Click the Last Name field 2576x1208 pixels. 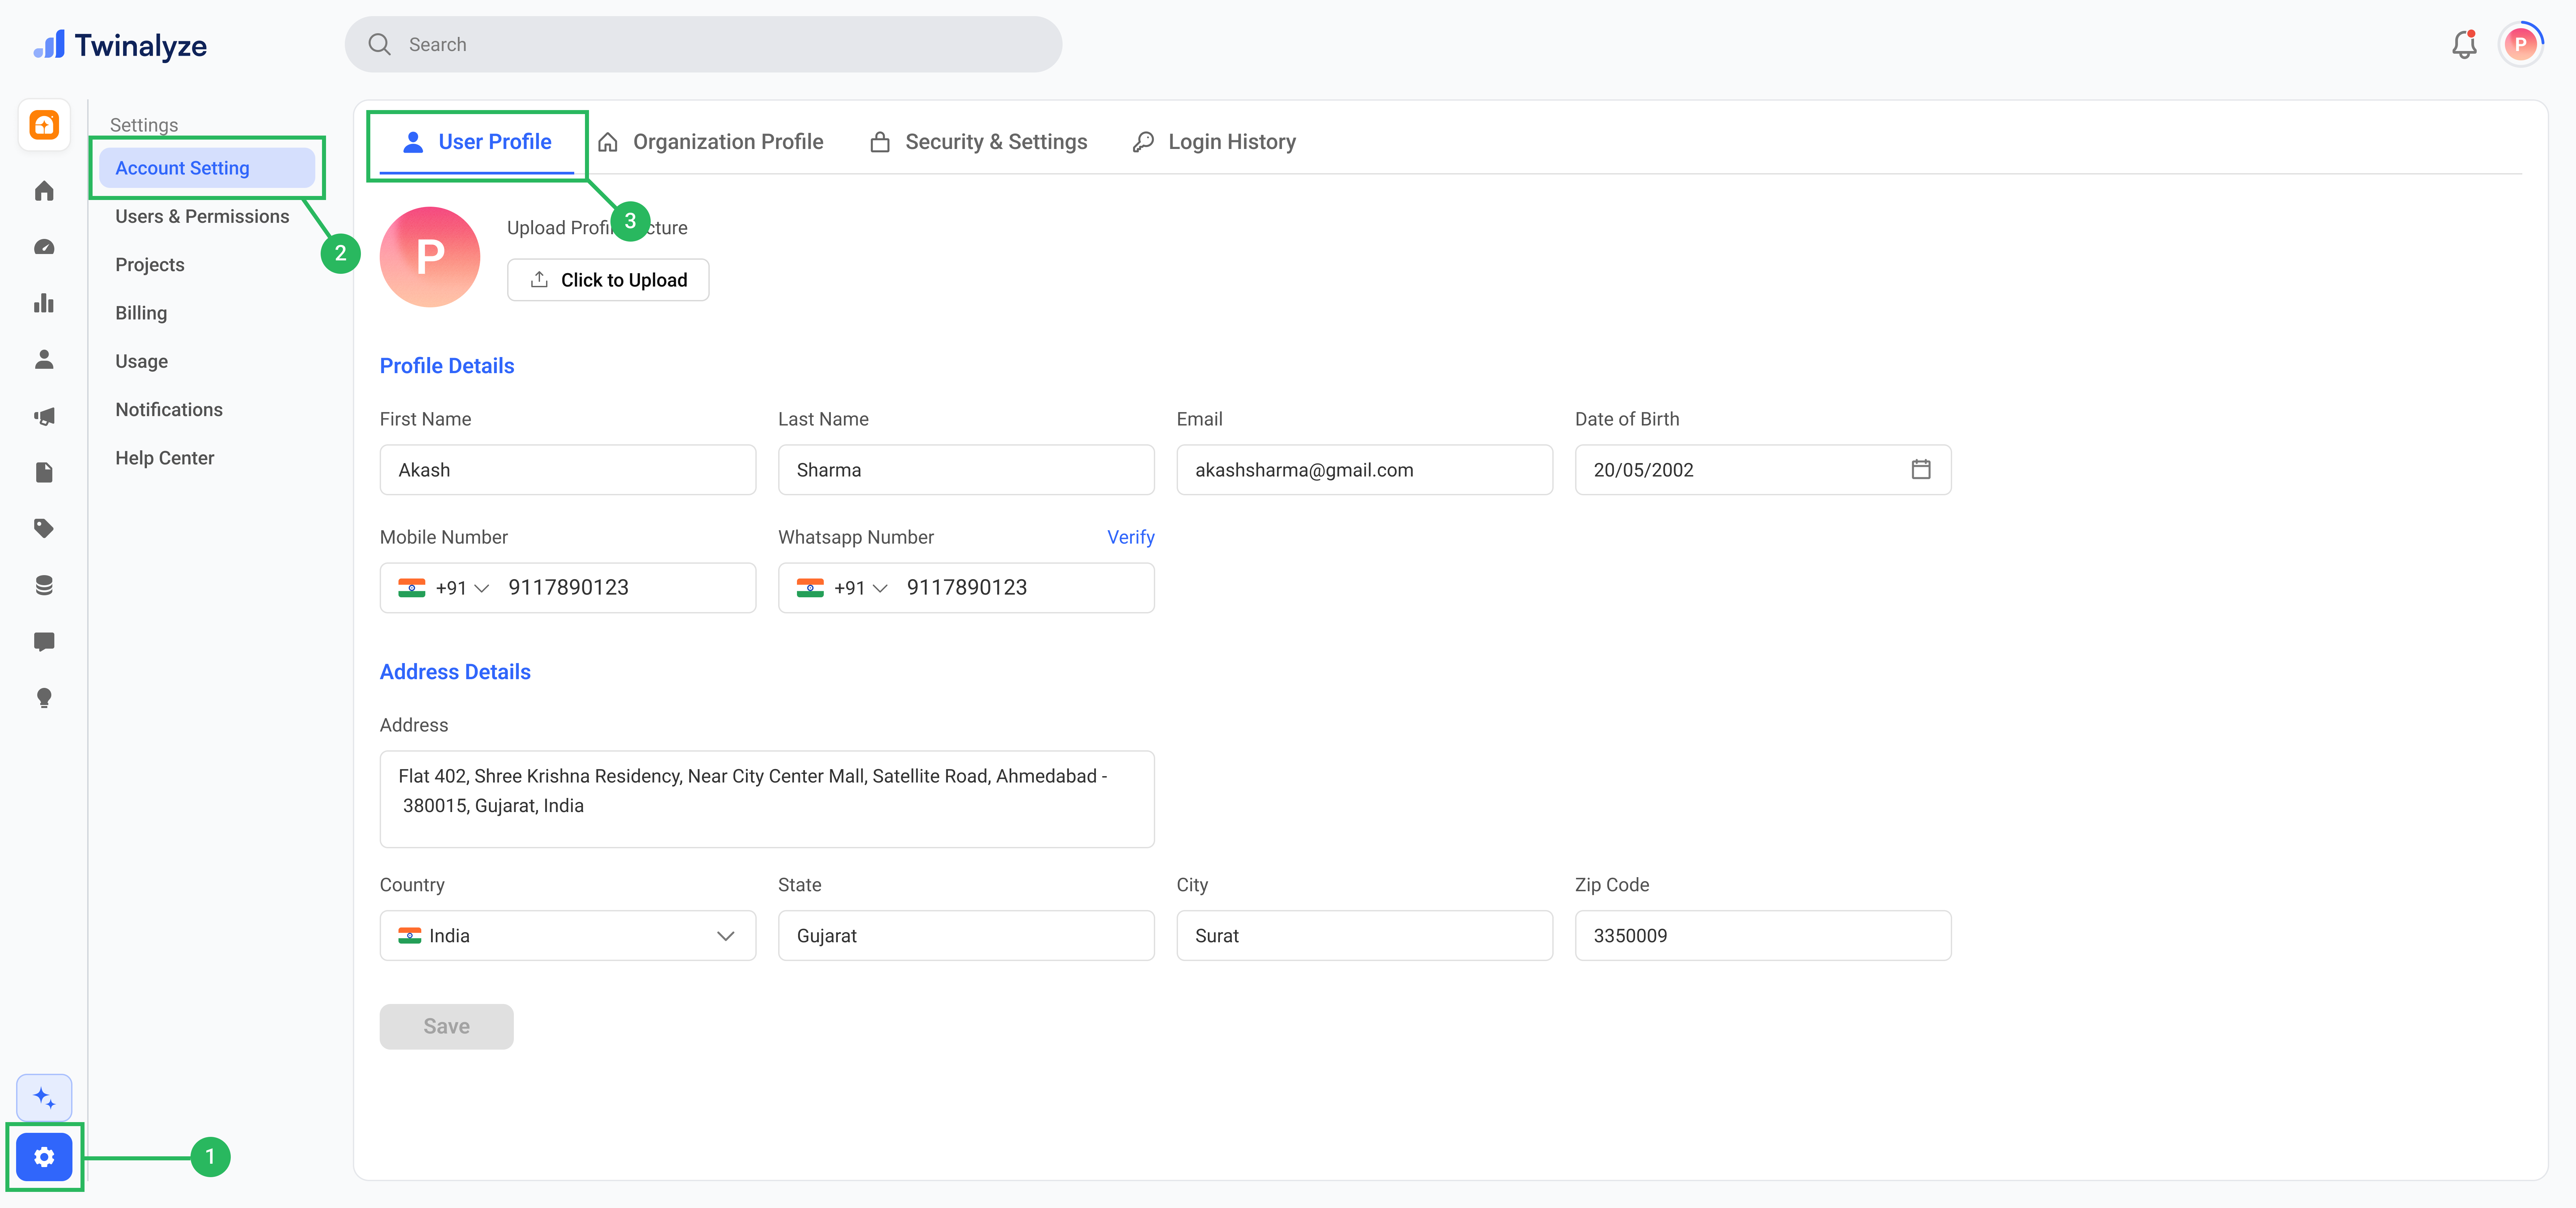click(966, 470)
